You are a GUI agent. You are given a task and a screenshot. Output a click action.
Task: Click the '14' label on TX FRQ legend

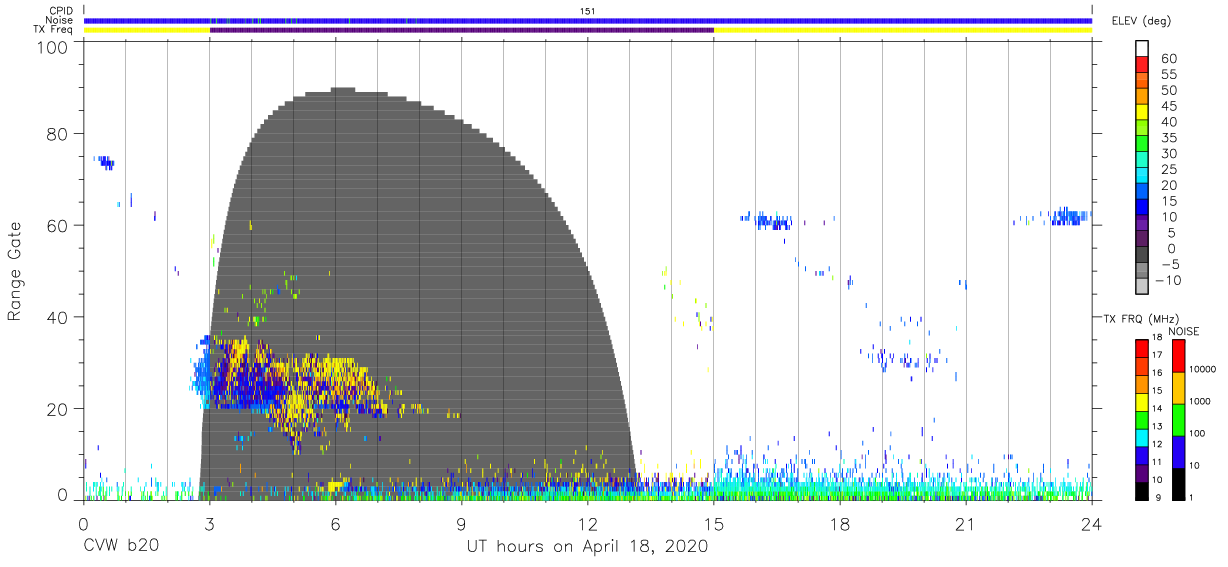pos(1158,409)
